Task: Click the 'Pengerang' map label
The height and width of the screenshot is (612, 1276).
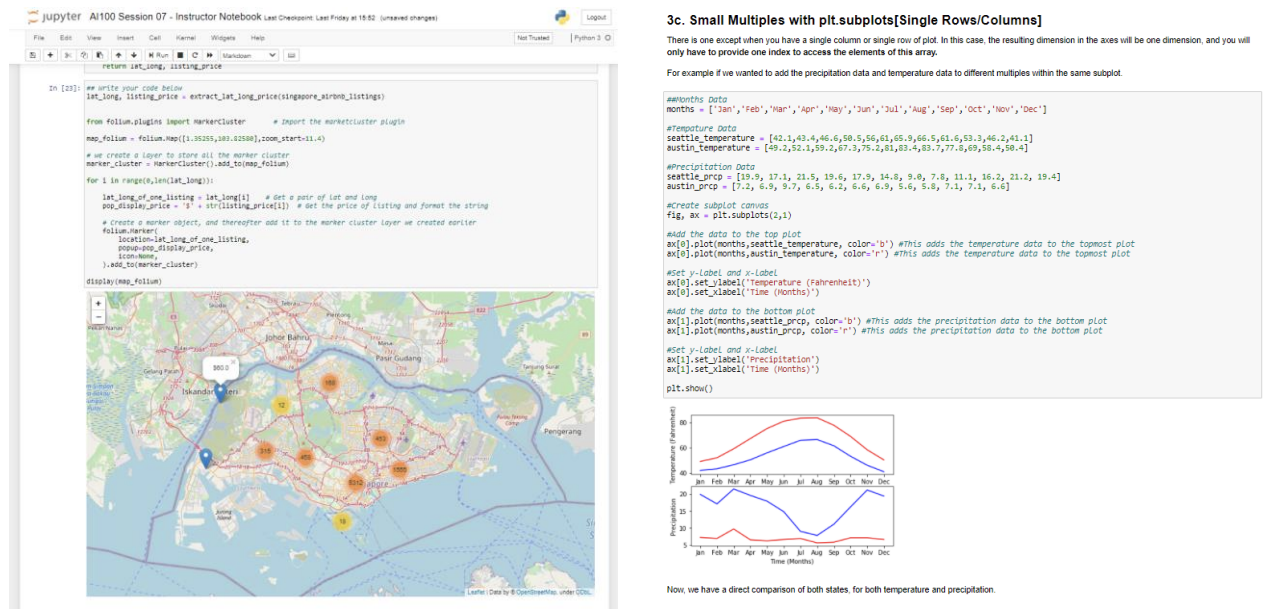Action: (x=561, y=431)
